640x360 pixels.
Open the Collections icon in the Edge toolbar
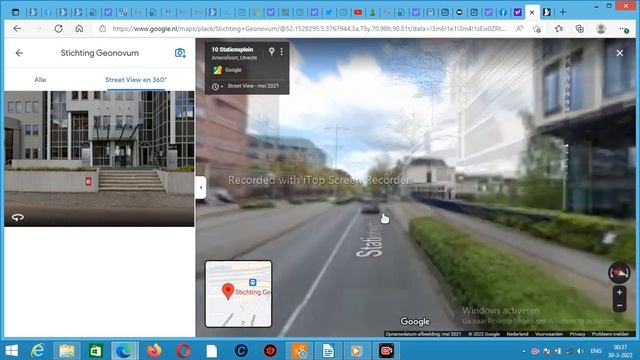pos(580,29)
